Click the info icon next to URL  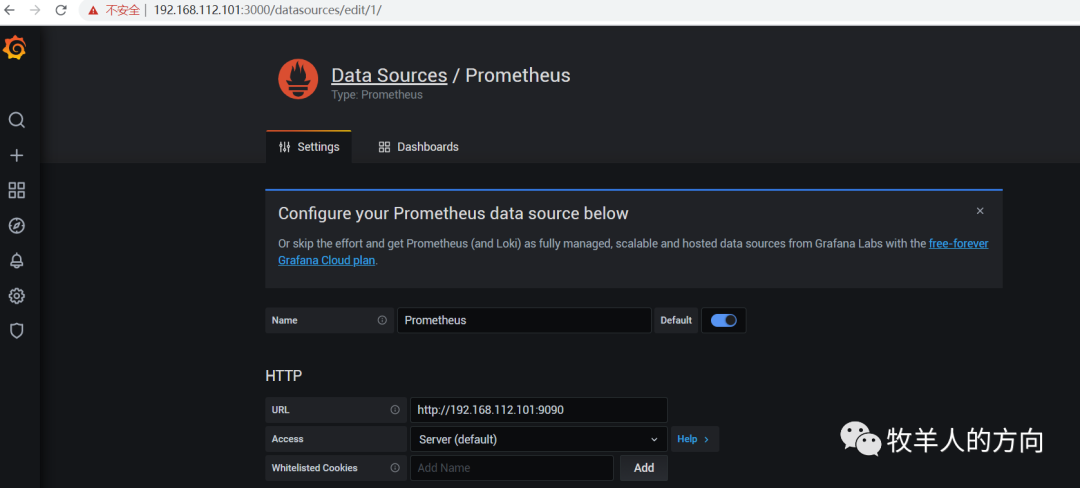coord(395,410)
